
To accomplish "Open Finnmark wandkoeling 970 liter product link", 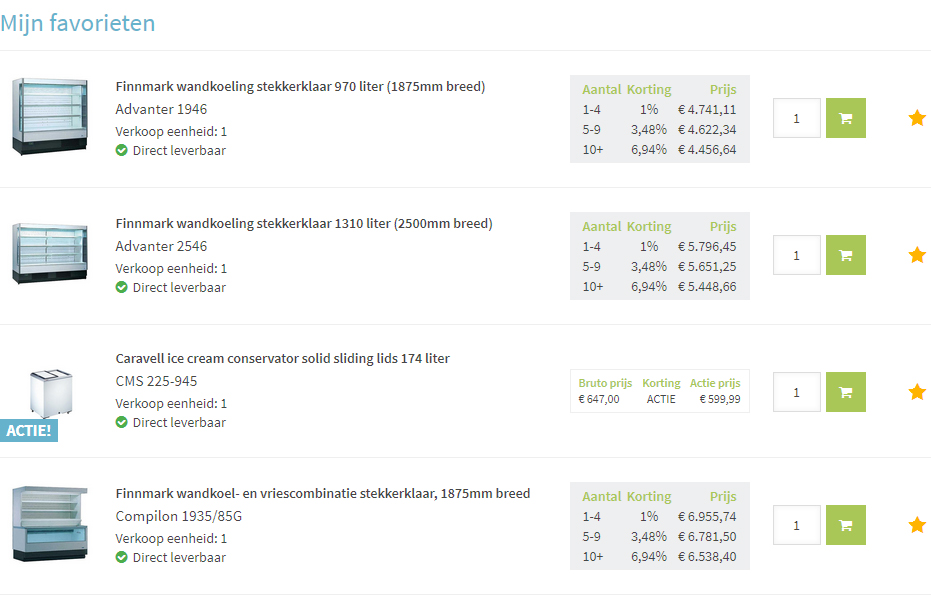I will tap(300, 87).
